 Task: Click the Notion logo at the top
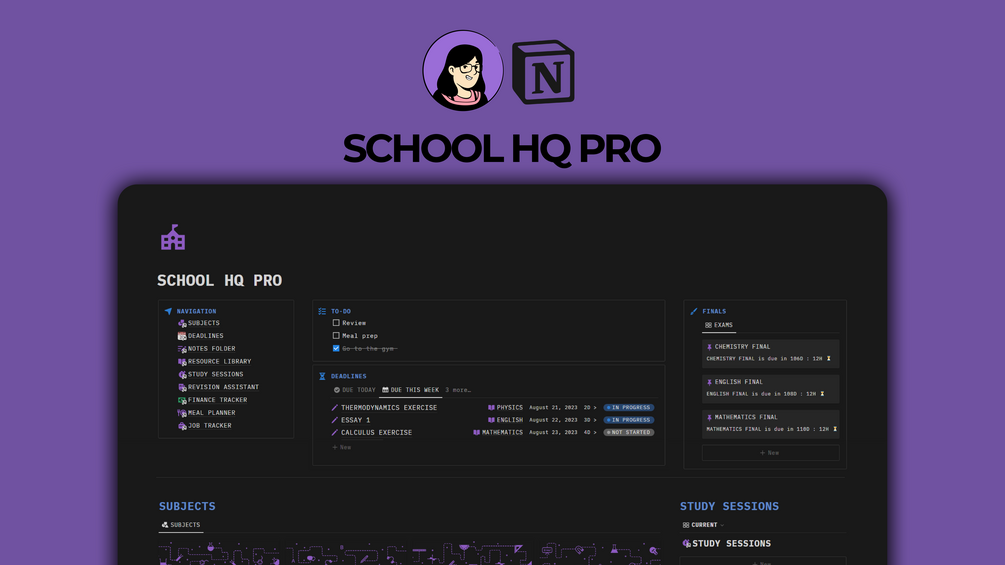[x=544, y=72]
